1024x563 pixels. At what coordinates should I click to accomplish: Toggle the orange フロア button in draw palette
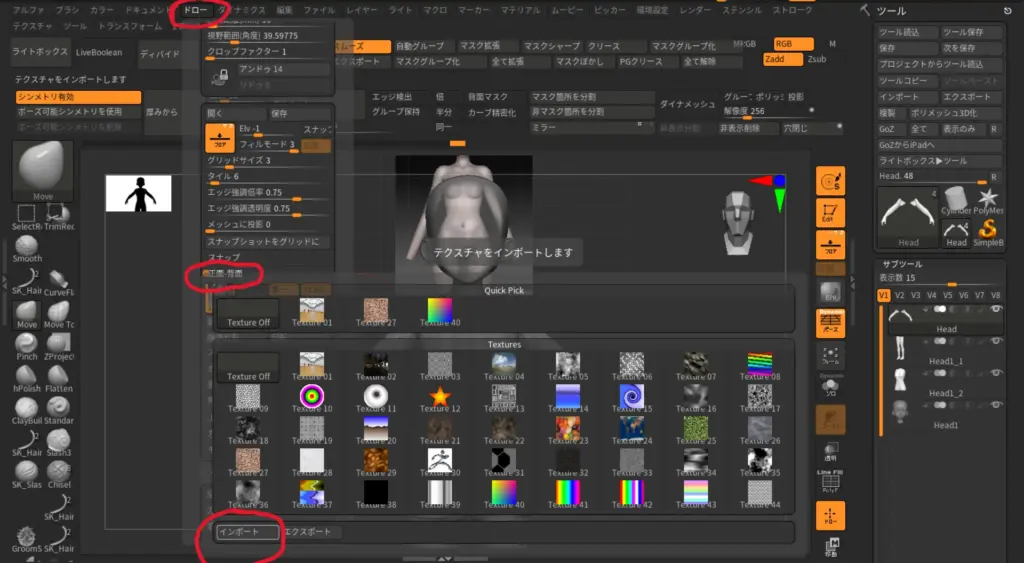click(x=220, y=138)
